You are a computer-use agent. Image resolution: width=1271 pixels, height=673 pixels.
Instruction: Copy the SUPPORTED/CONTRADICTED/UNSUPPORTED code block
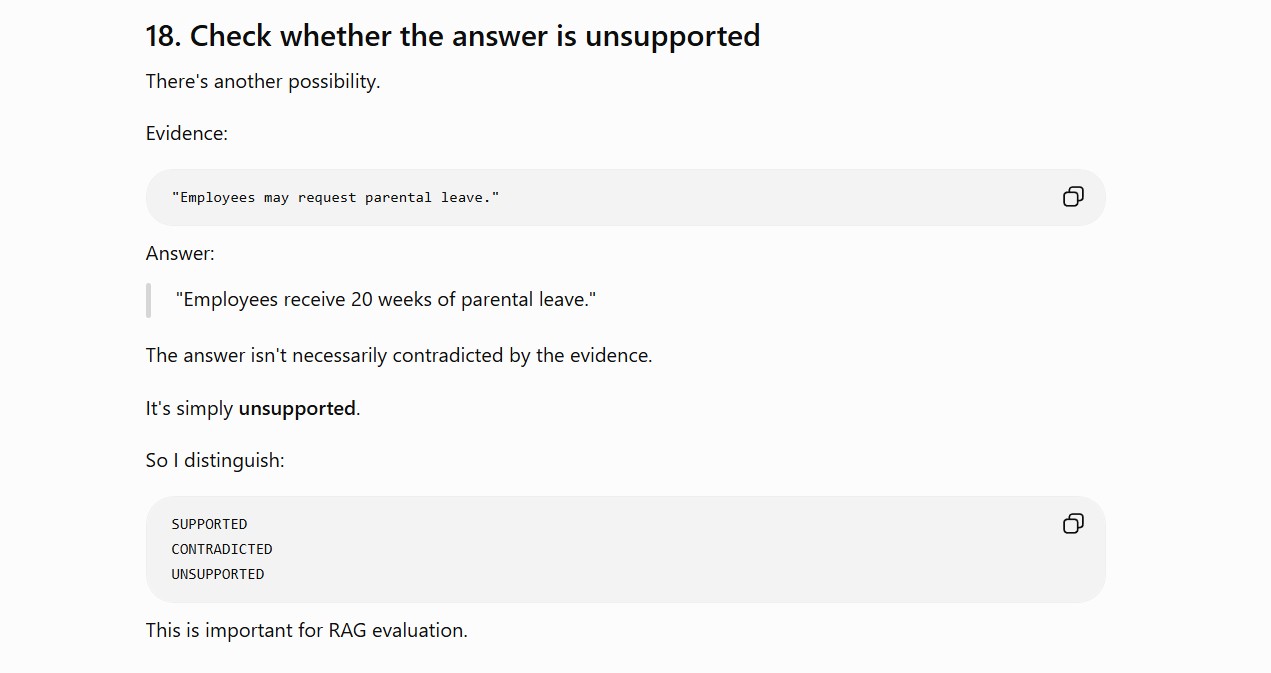click(1073, 524)
